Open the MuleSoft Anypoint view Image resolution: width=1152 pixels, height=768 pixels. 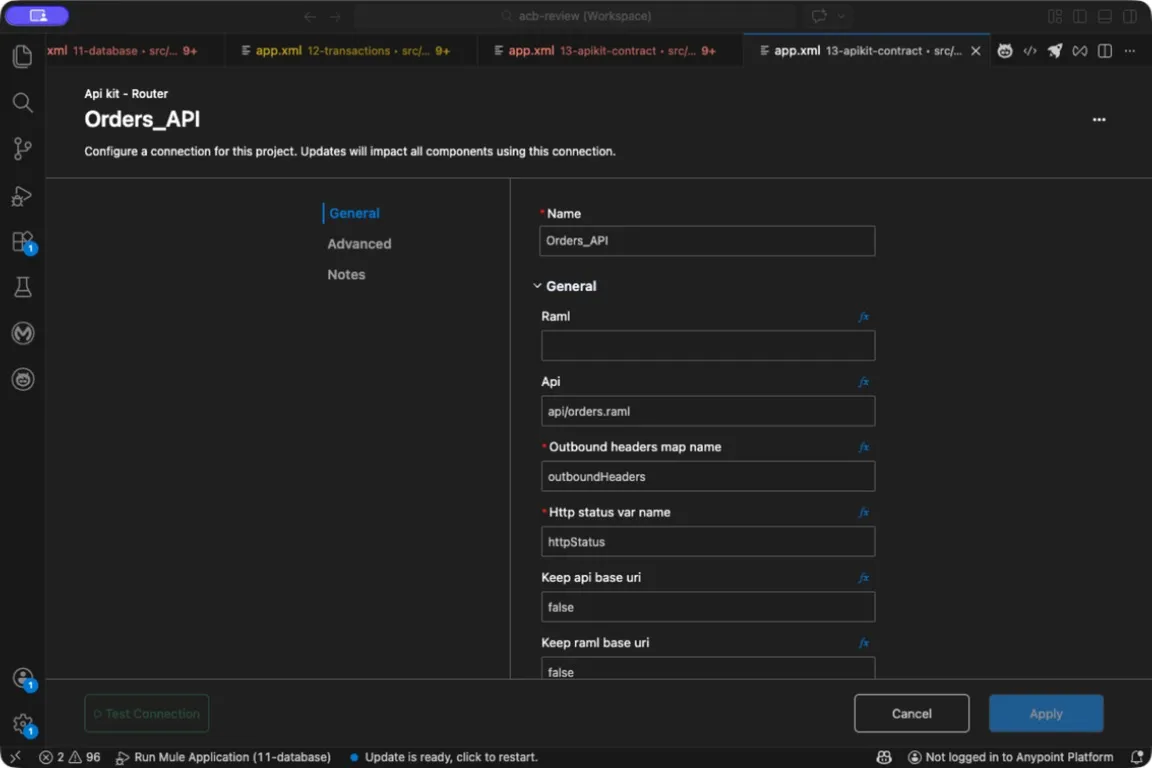22,334
